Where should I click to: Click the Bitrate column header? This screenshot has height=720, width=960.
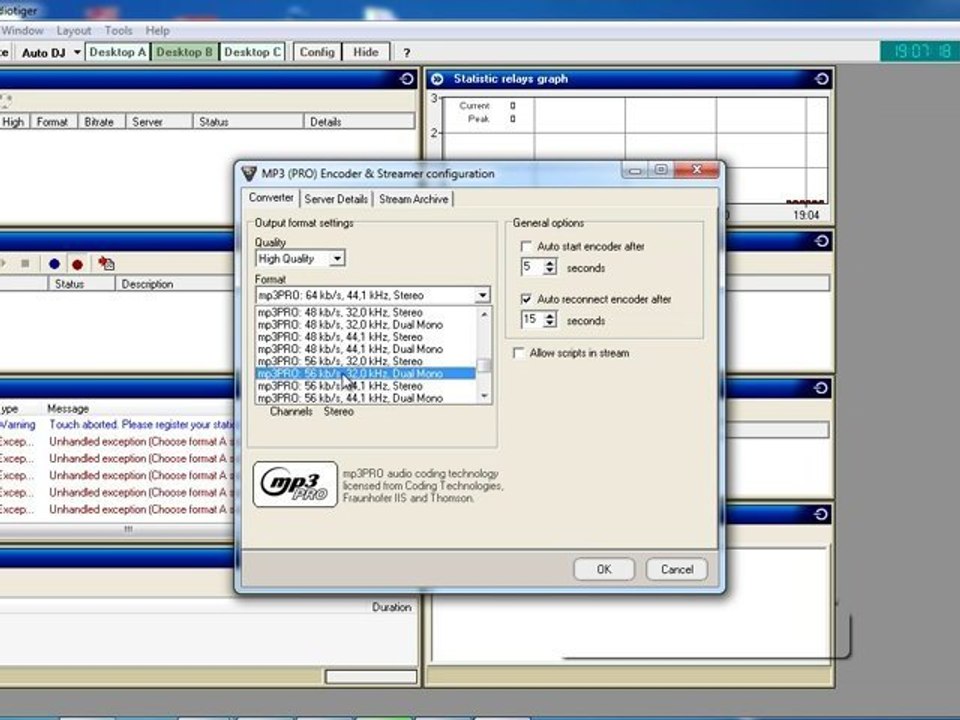[100, 122]
